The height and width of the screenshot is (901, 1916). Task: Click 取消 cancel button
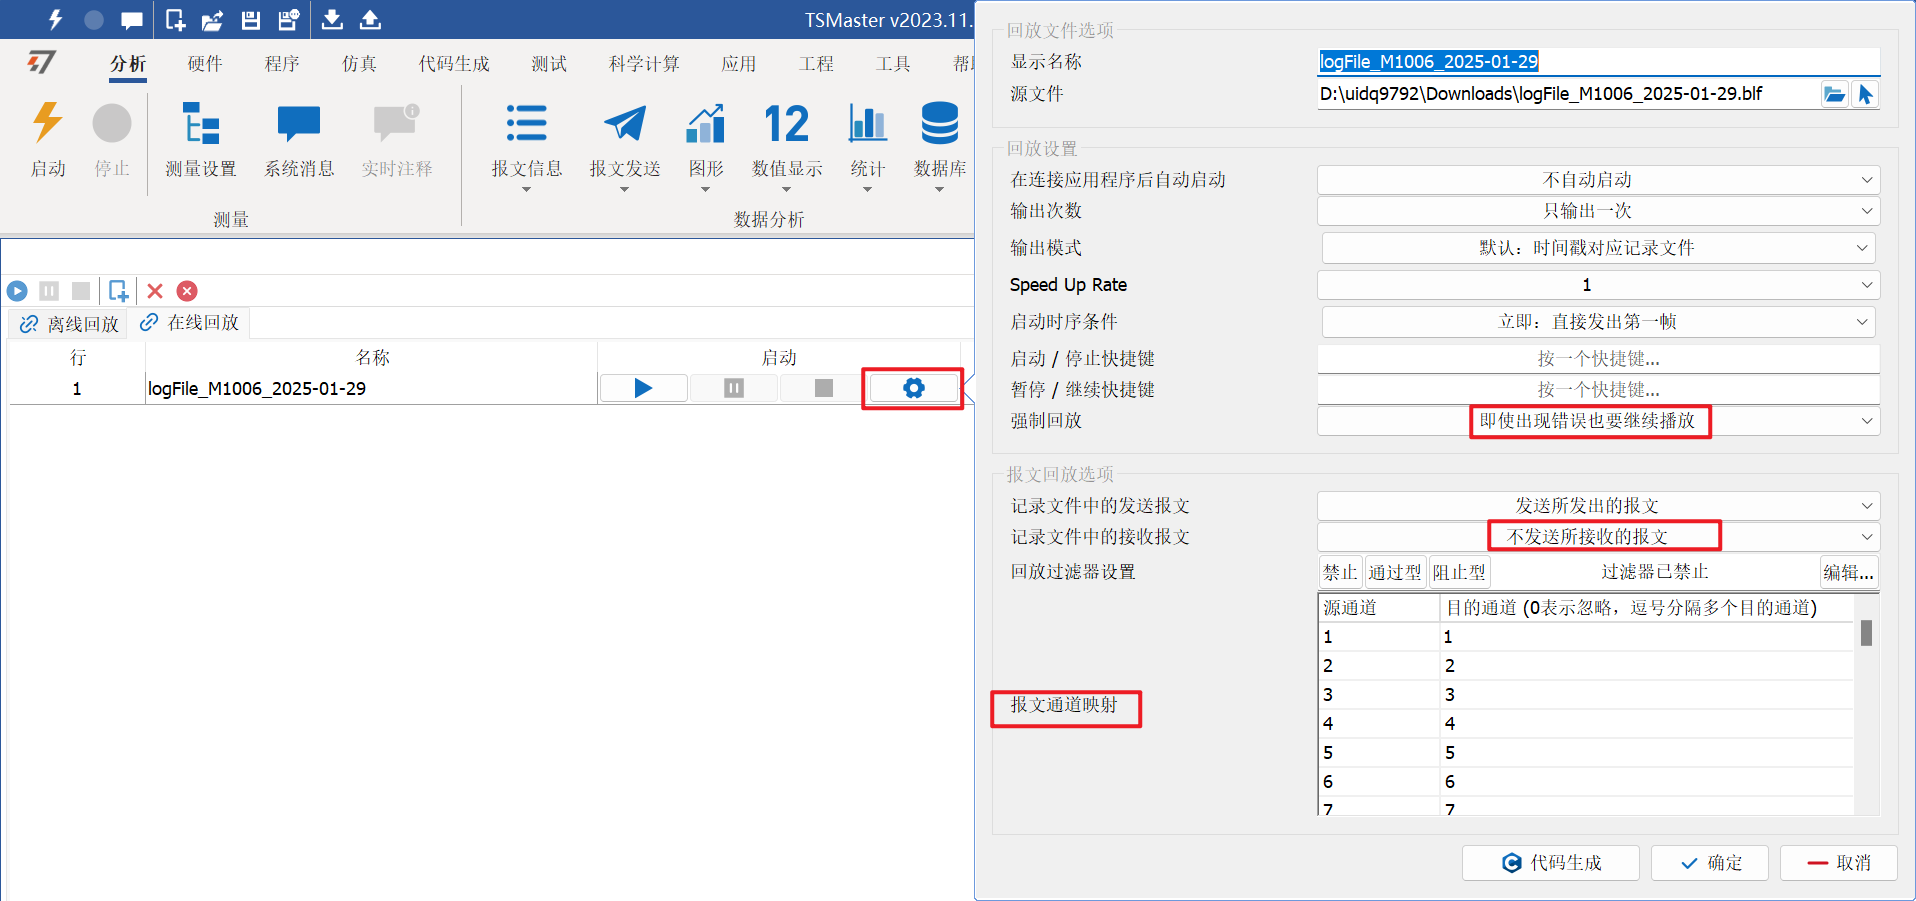coord(1839,863)
